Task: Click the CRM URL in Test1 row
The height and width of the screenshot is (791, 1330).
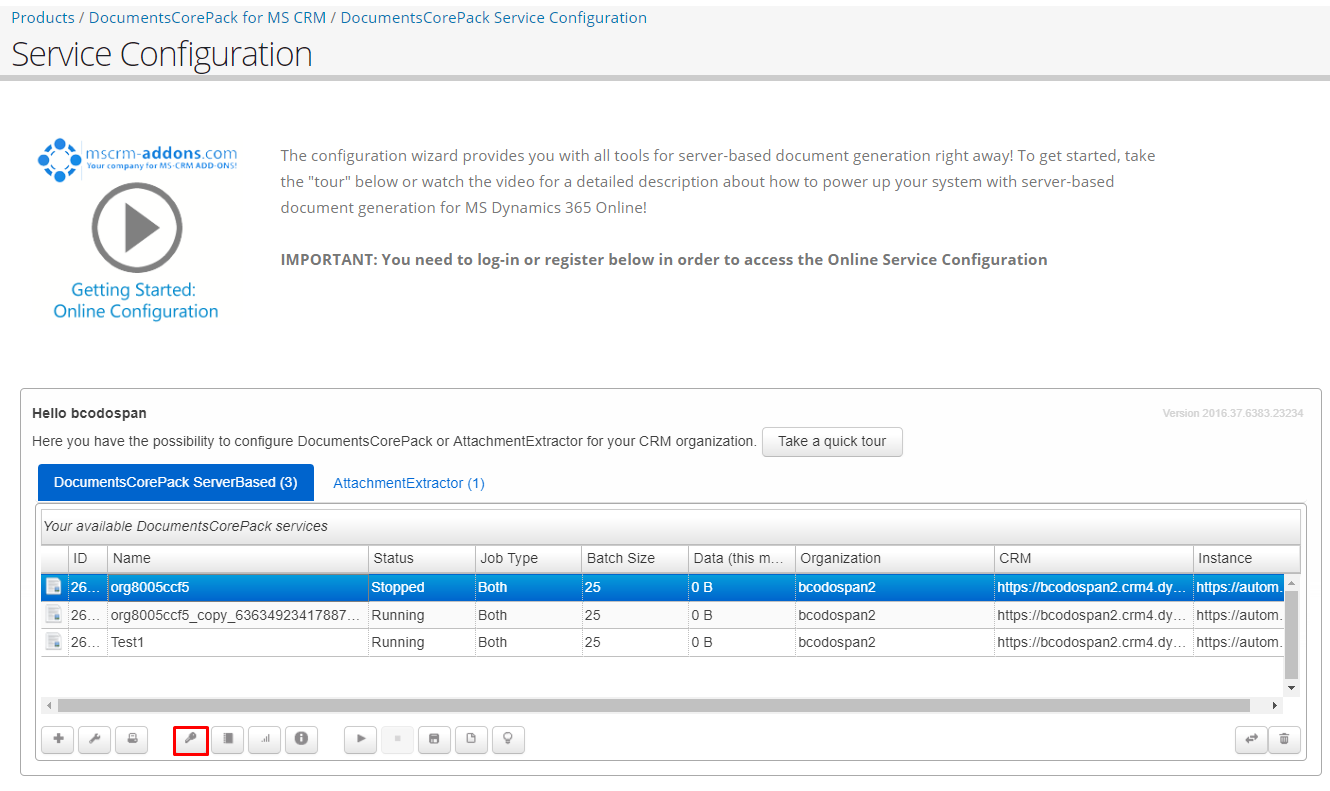Action: 1092,642
